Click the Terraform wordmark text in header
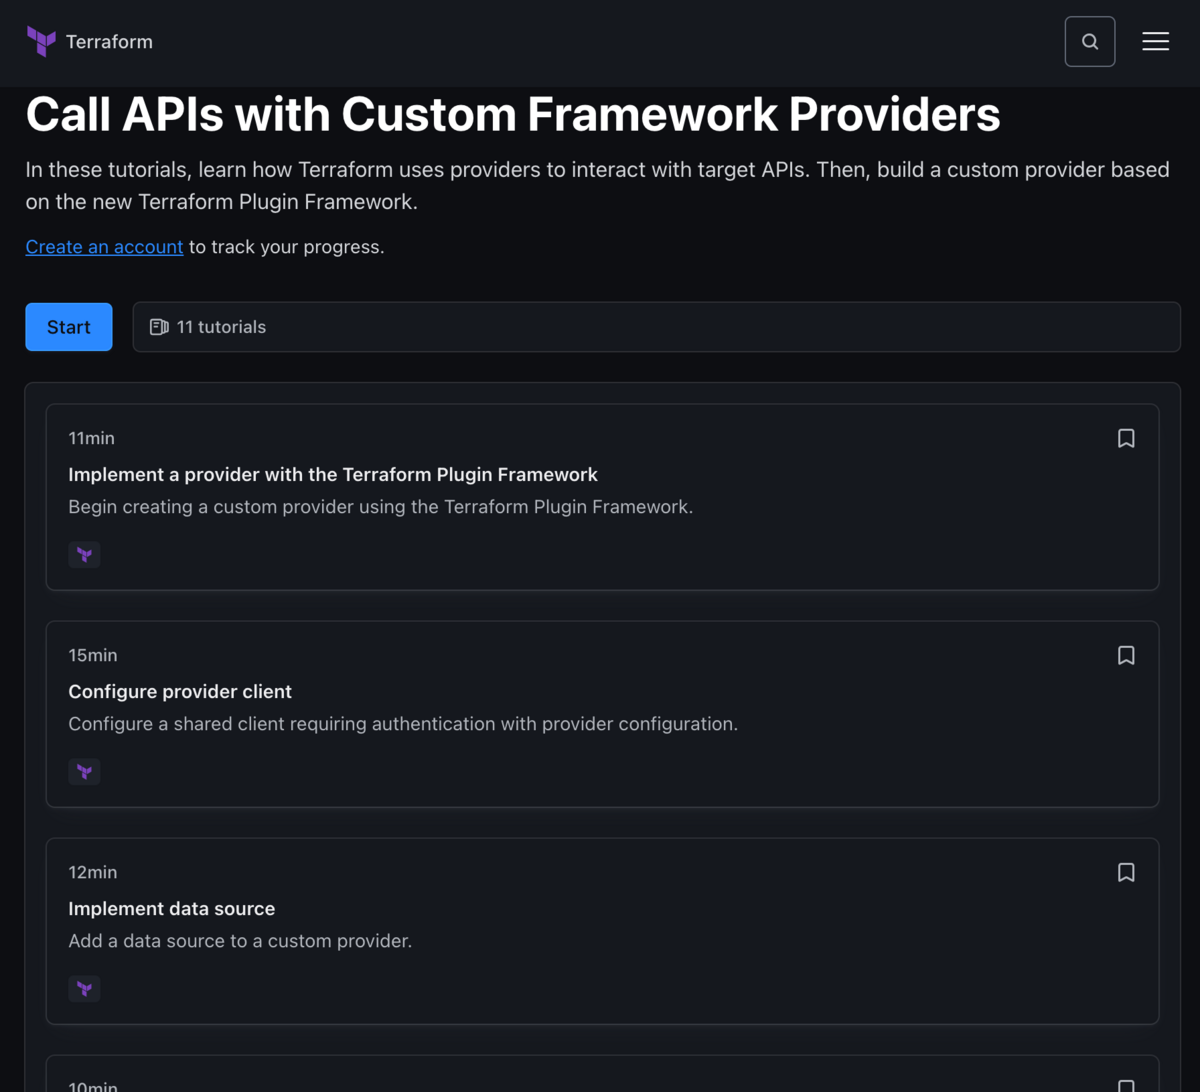This screenshot has width=1200, height=1092. (x=109, y=42)
